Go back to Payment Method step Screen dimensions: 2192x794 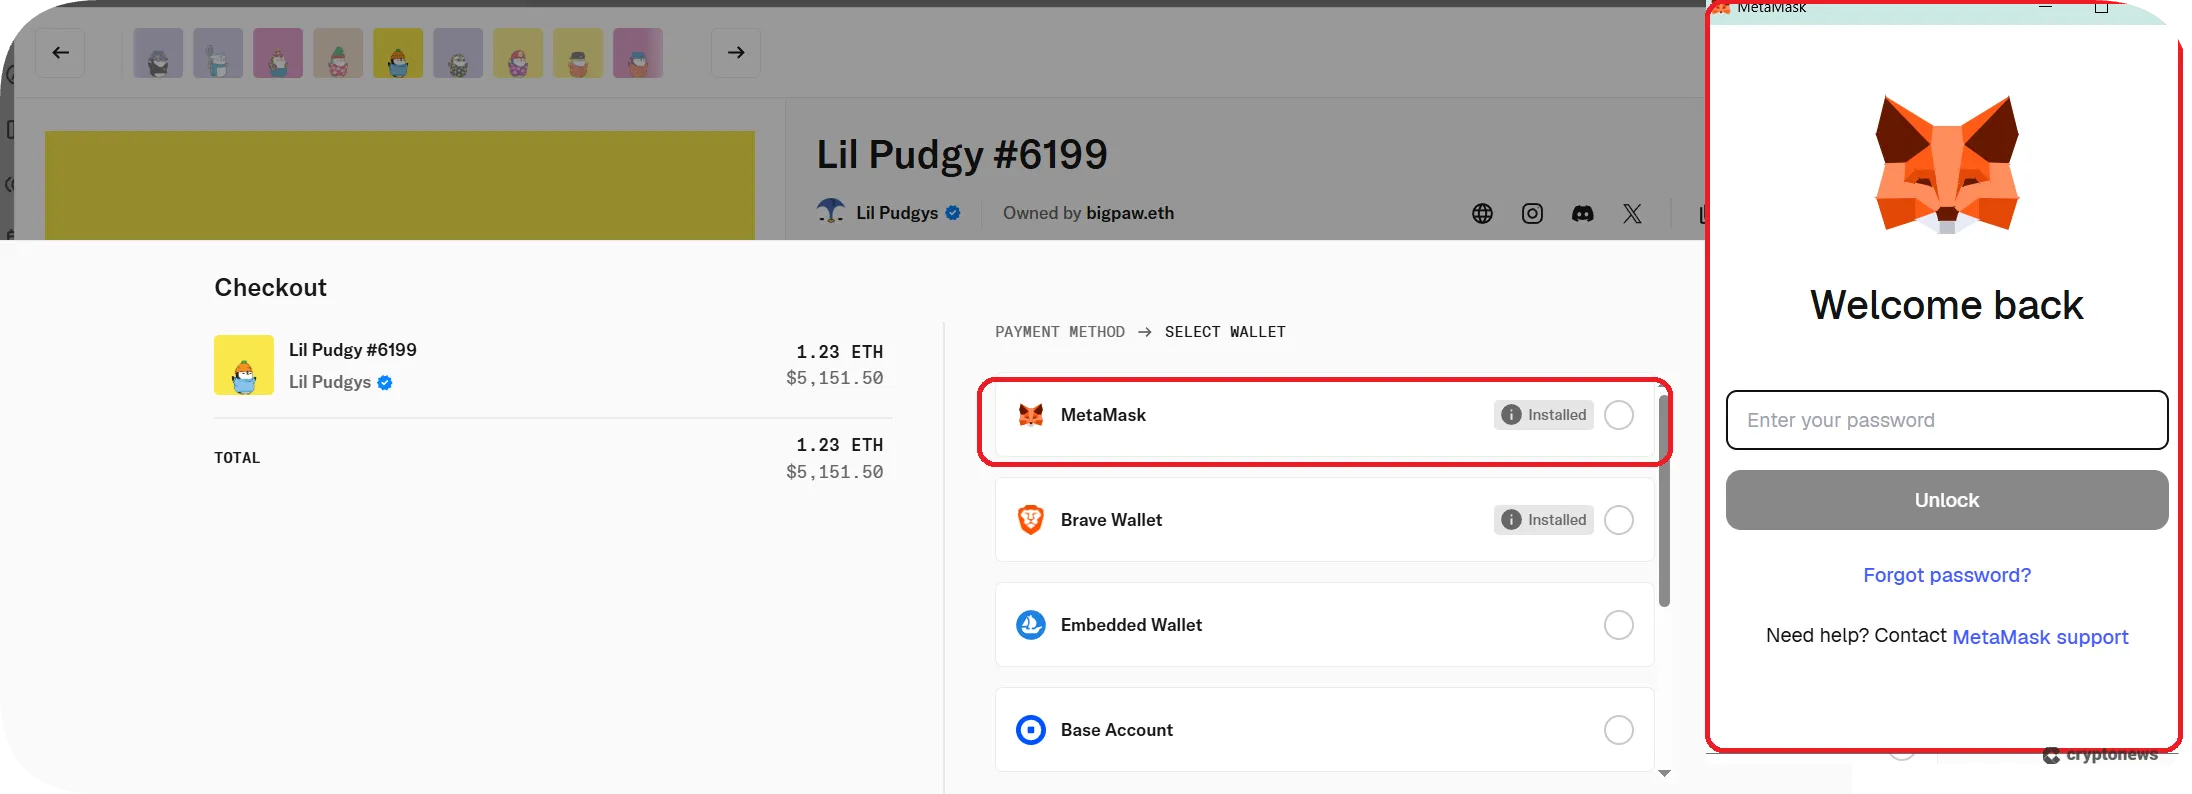[x=1059, y=332]
